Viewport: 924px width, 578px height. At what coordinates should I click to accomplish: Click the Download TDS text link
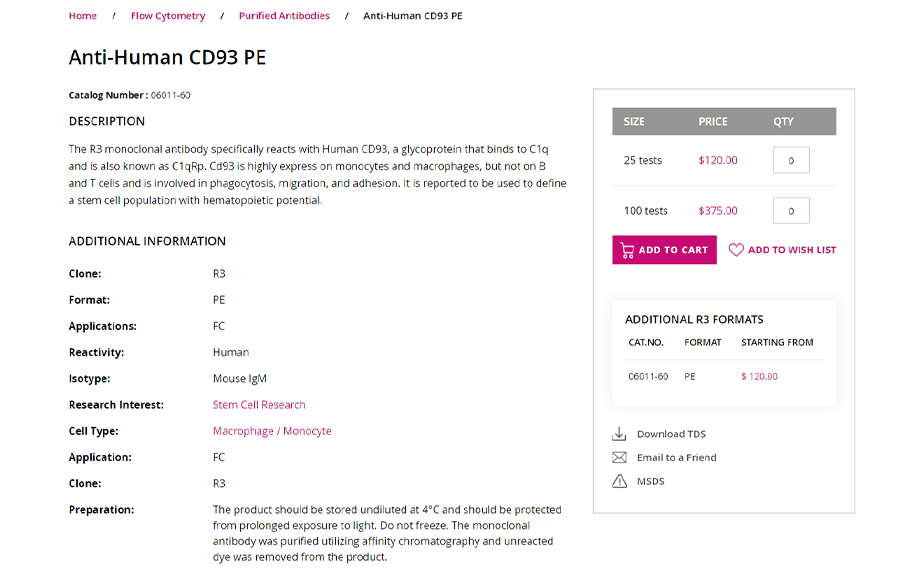click(x=671, y=434)
